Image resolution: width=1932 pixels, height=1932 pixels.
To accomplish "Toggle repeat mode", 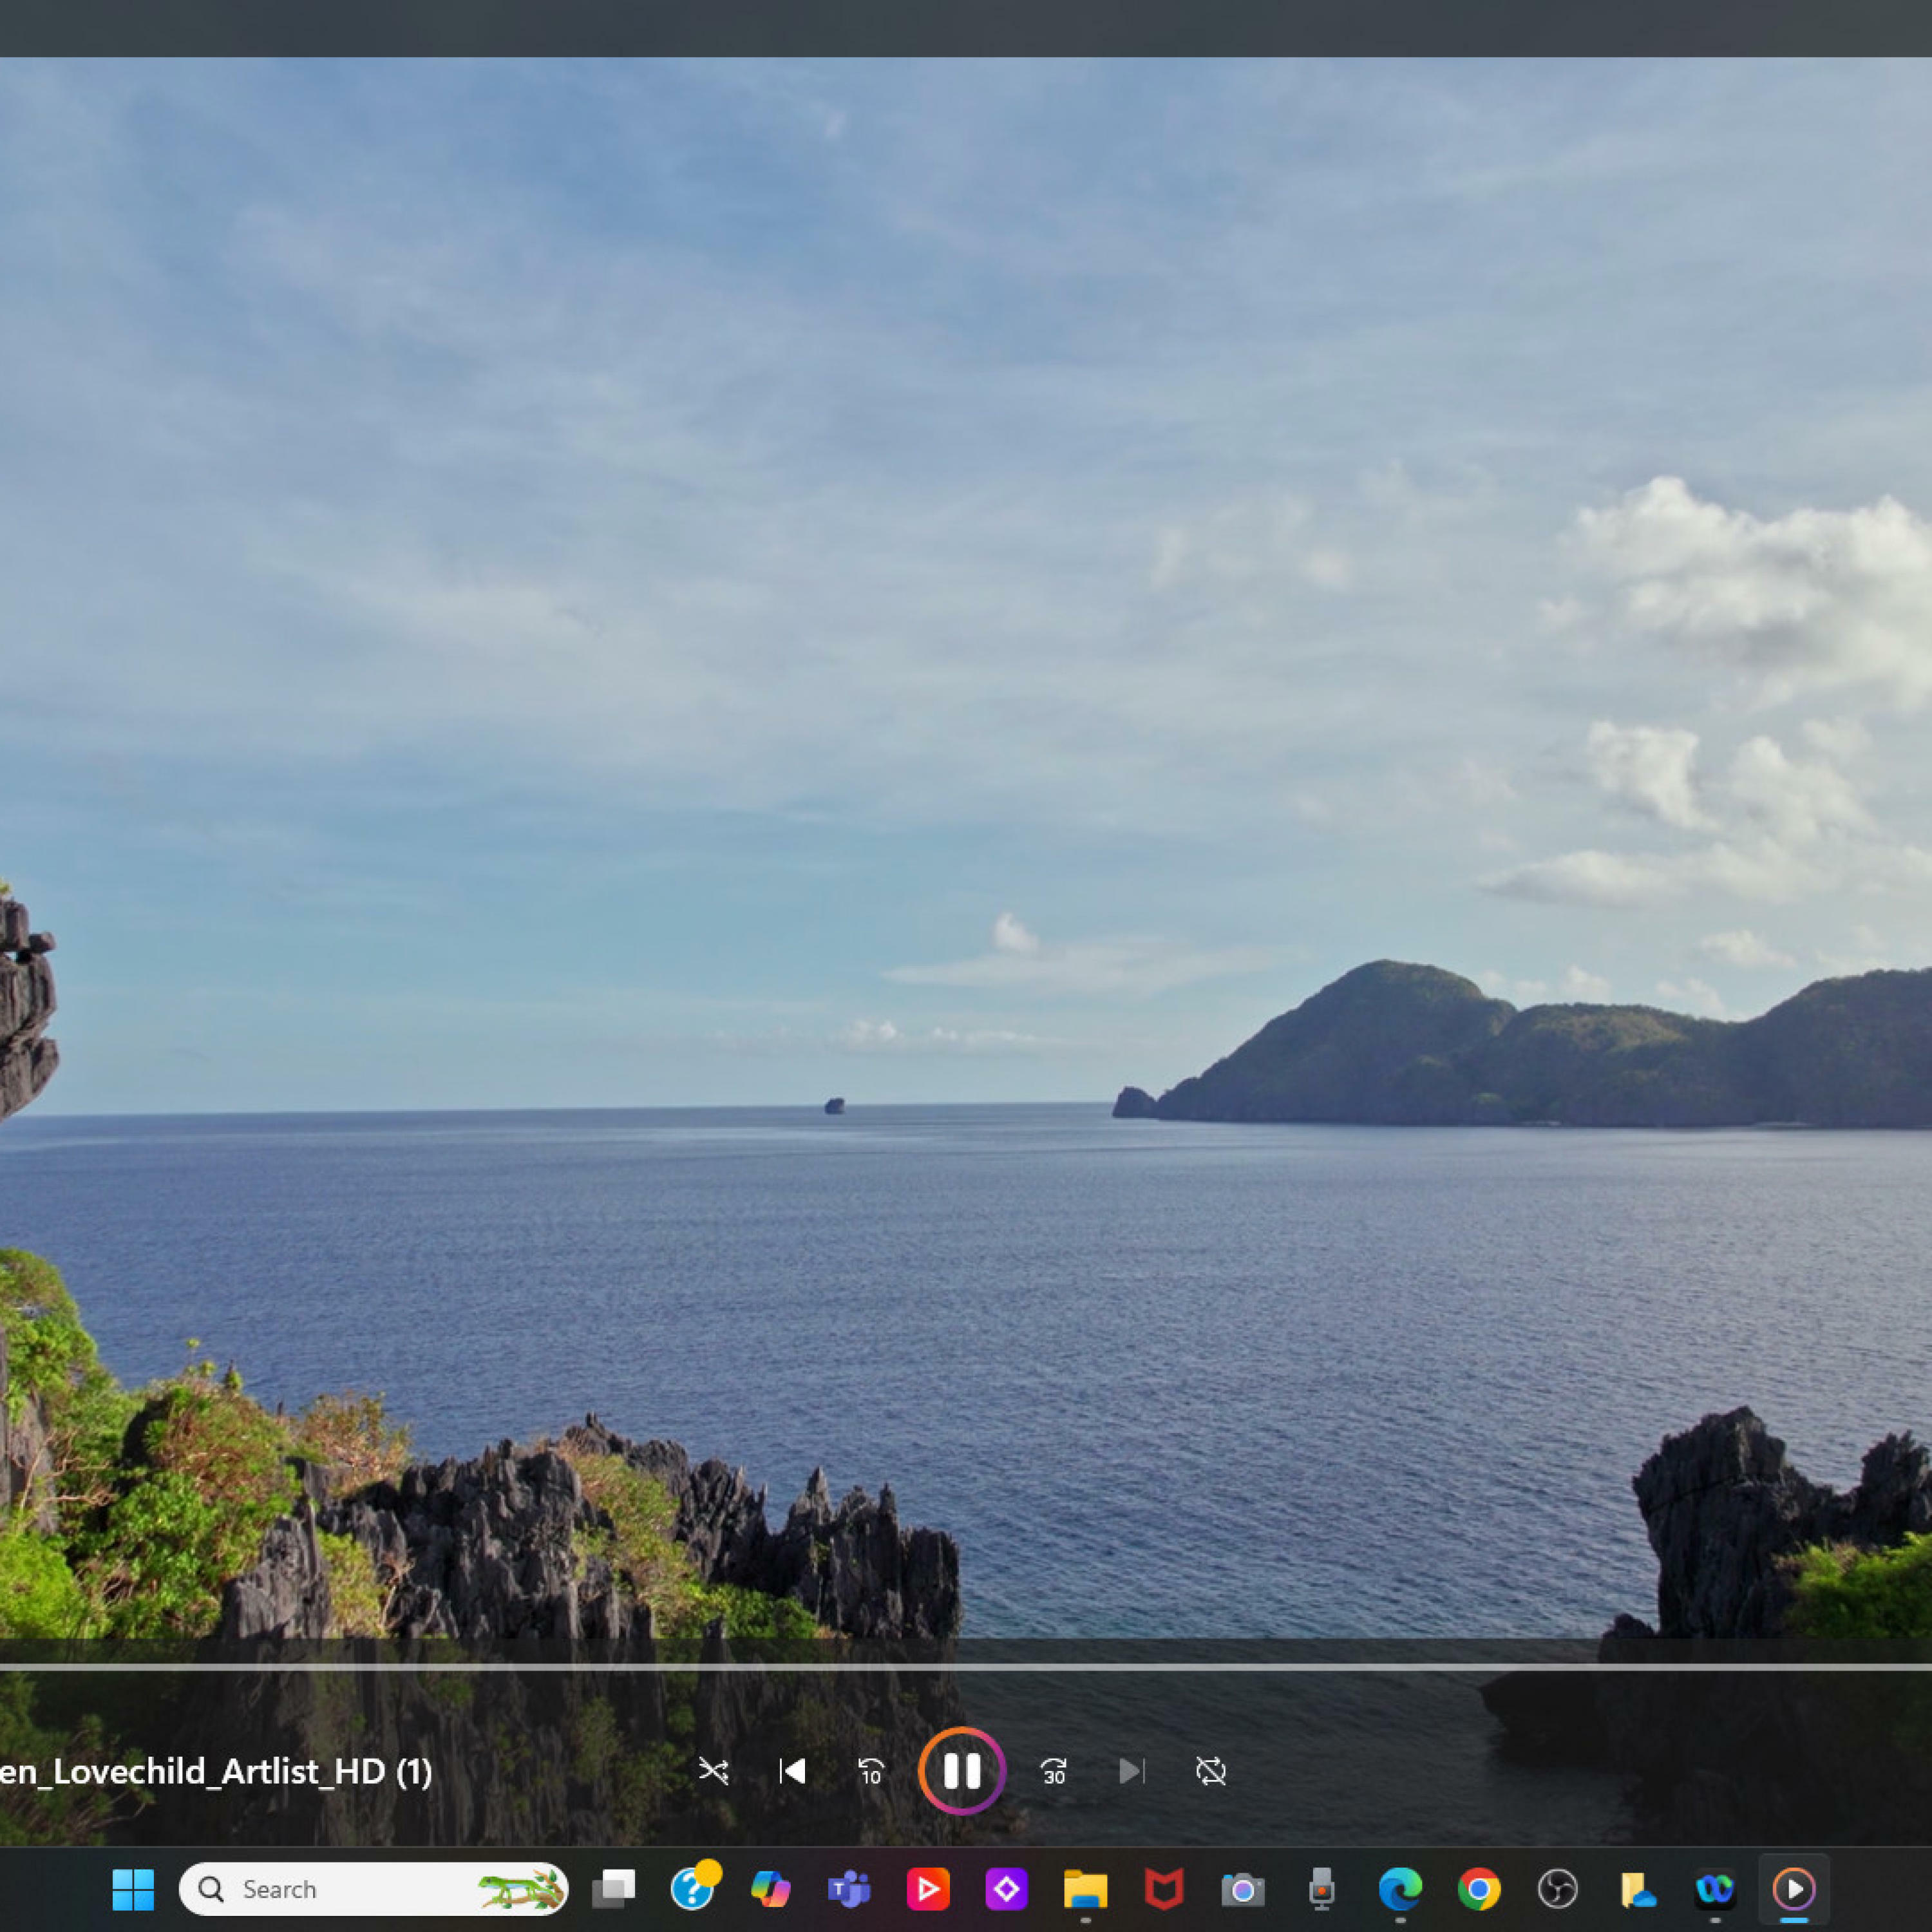I will (x=1210, y=1772).
